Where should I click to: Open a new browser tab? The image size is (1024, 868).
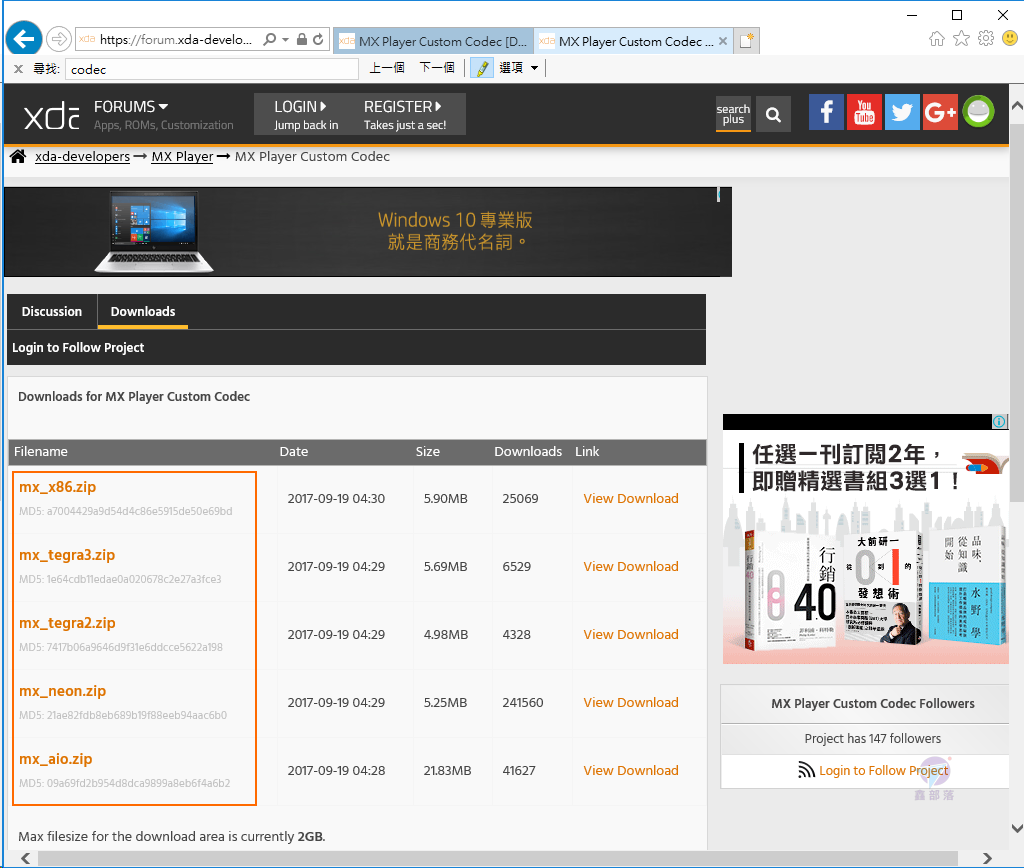pos(746,41)
